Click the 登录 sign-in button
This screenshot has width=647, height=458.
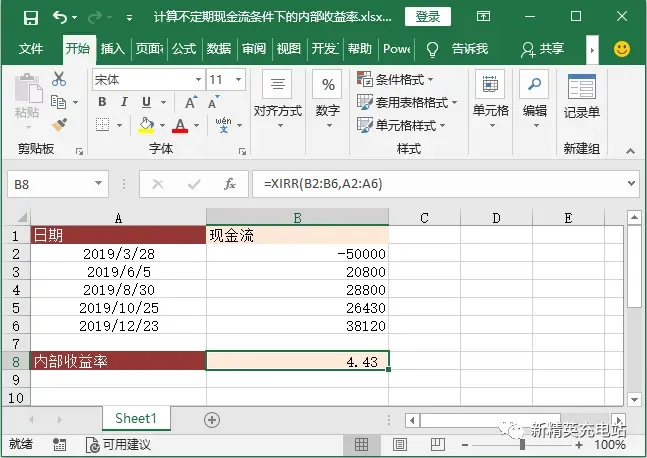click(427, 17)
